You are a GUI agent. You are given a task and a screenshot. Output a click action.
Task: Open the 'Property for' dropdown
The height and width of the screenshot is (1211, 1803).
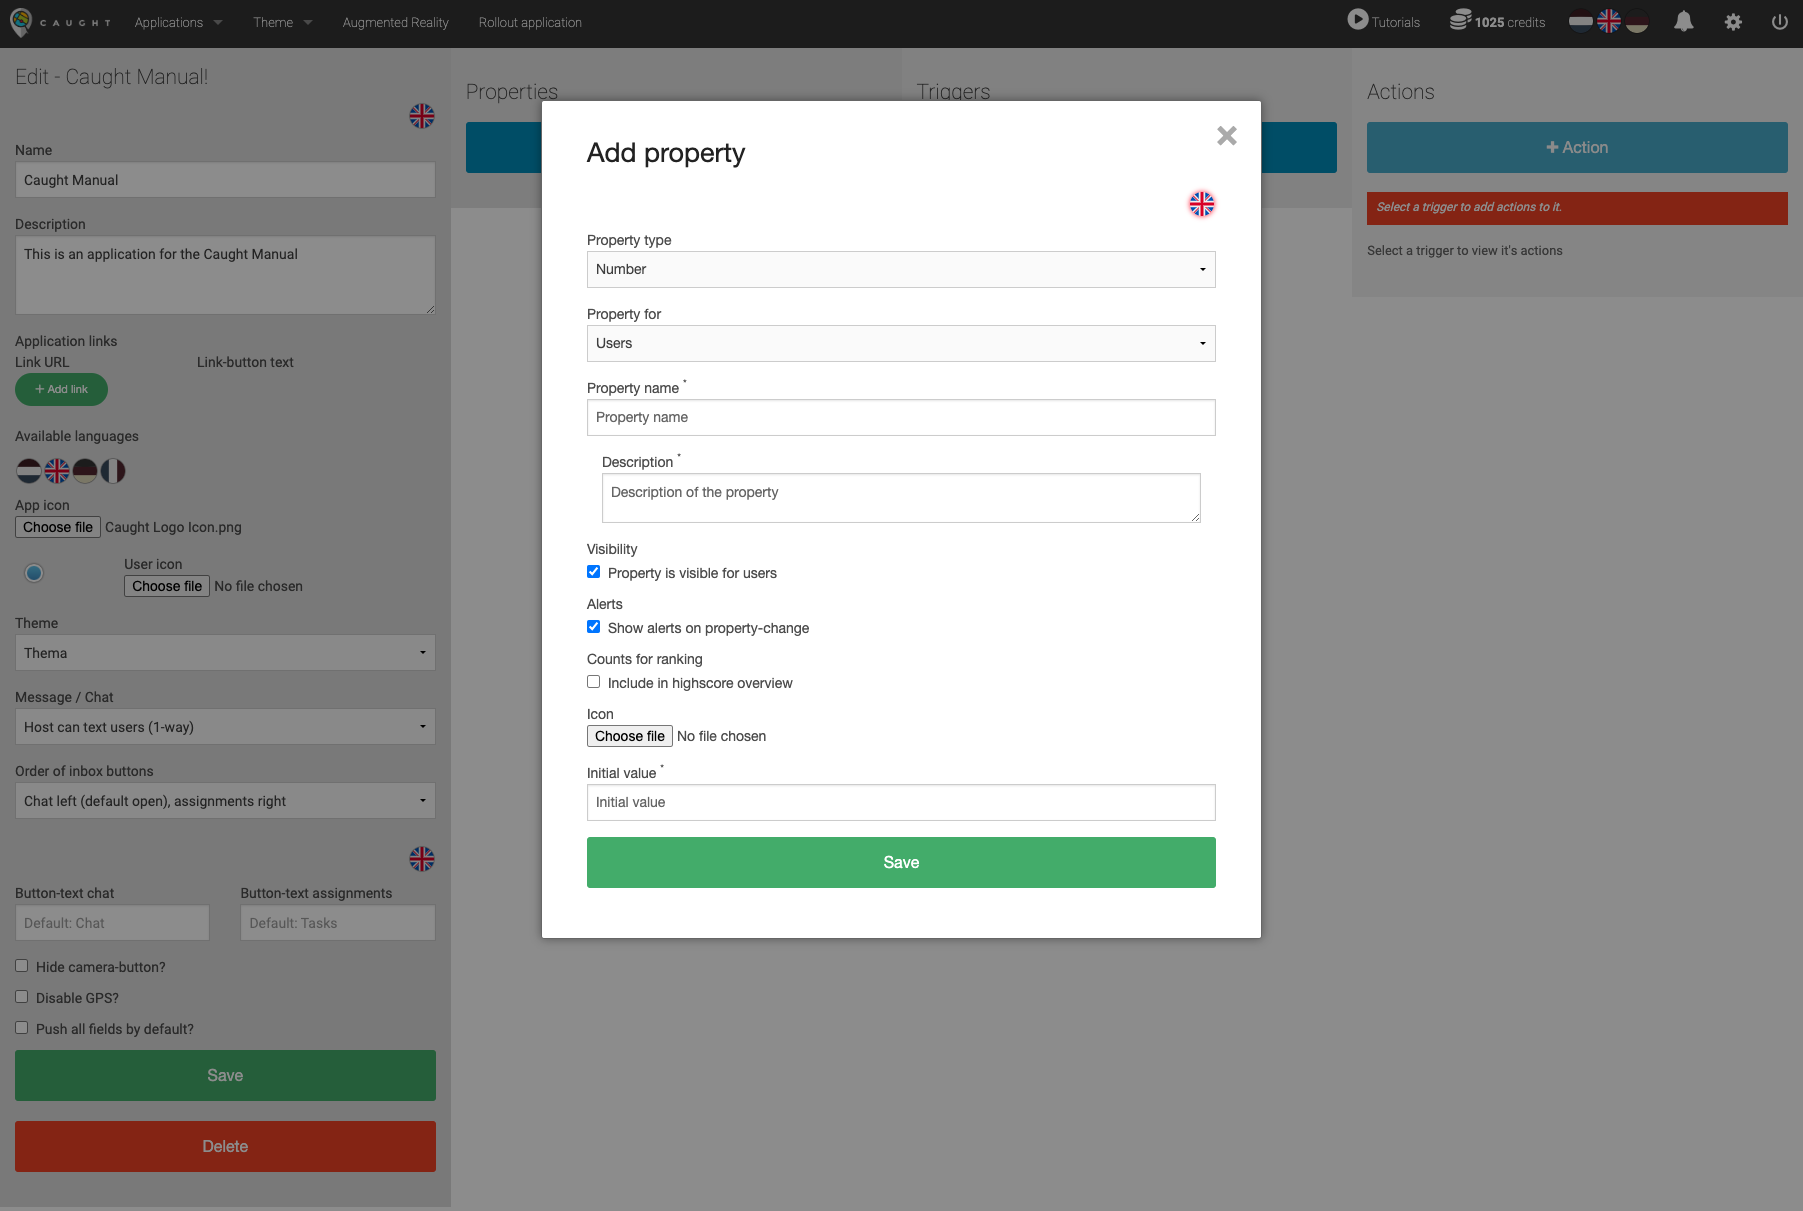(900, 343)
